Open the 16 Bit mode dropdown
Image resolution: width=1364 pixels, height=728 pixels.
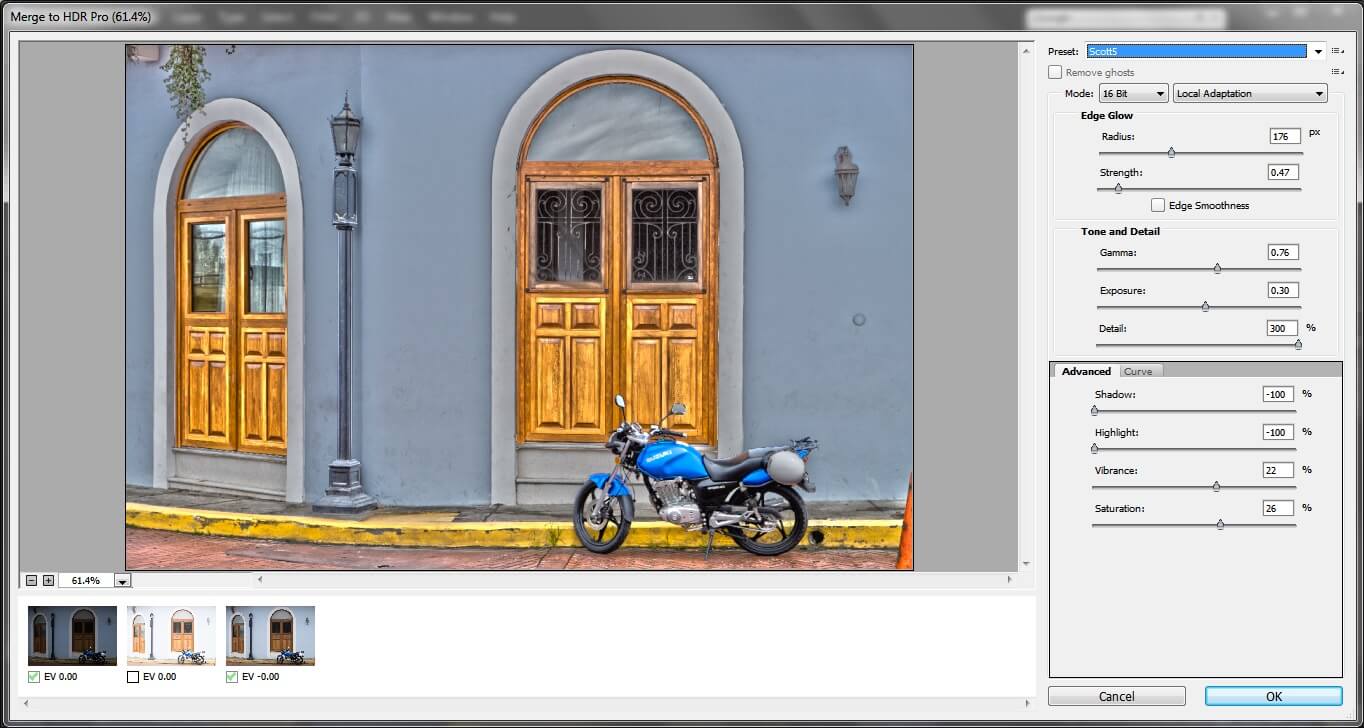(1133, 94)
